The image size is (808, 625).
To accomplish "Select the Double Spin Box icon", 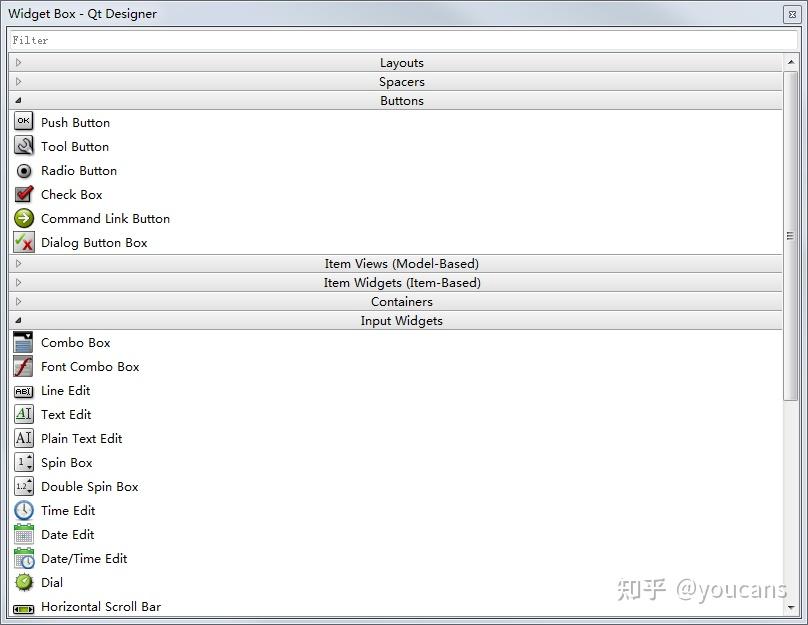I will coord(24,486).
